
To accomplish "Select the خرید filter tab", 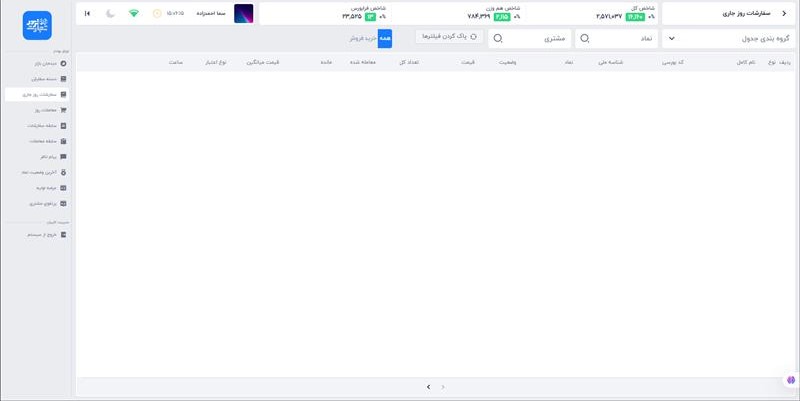I will tap(368, 38).
